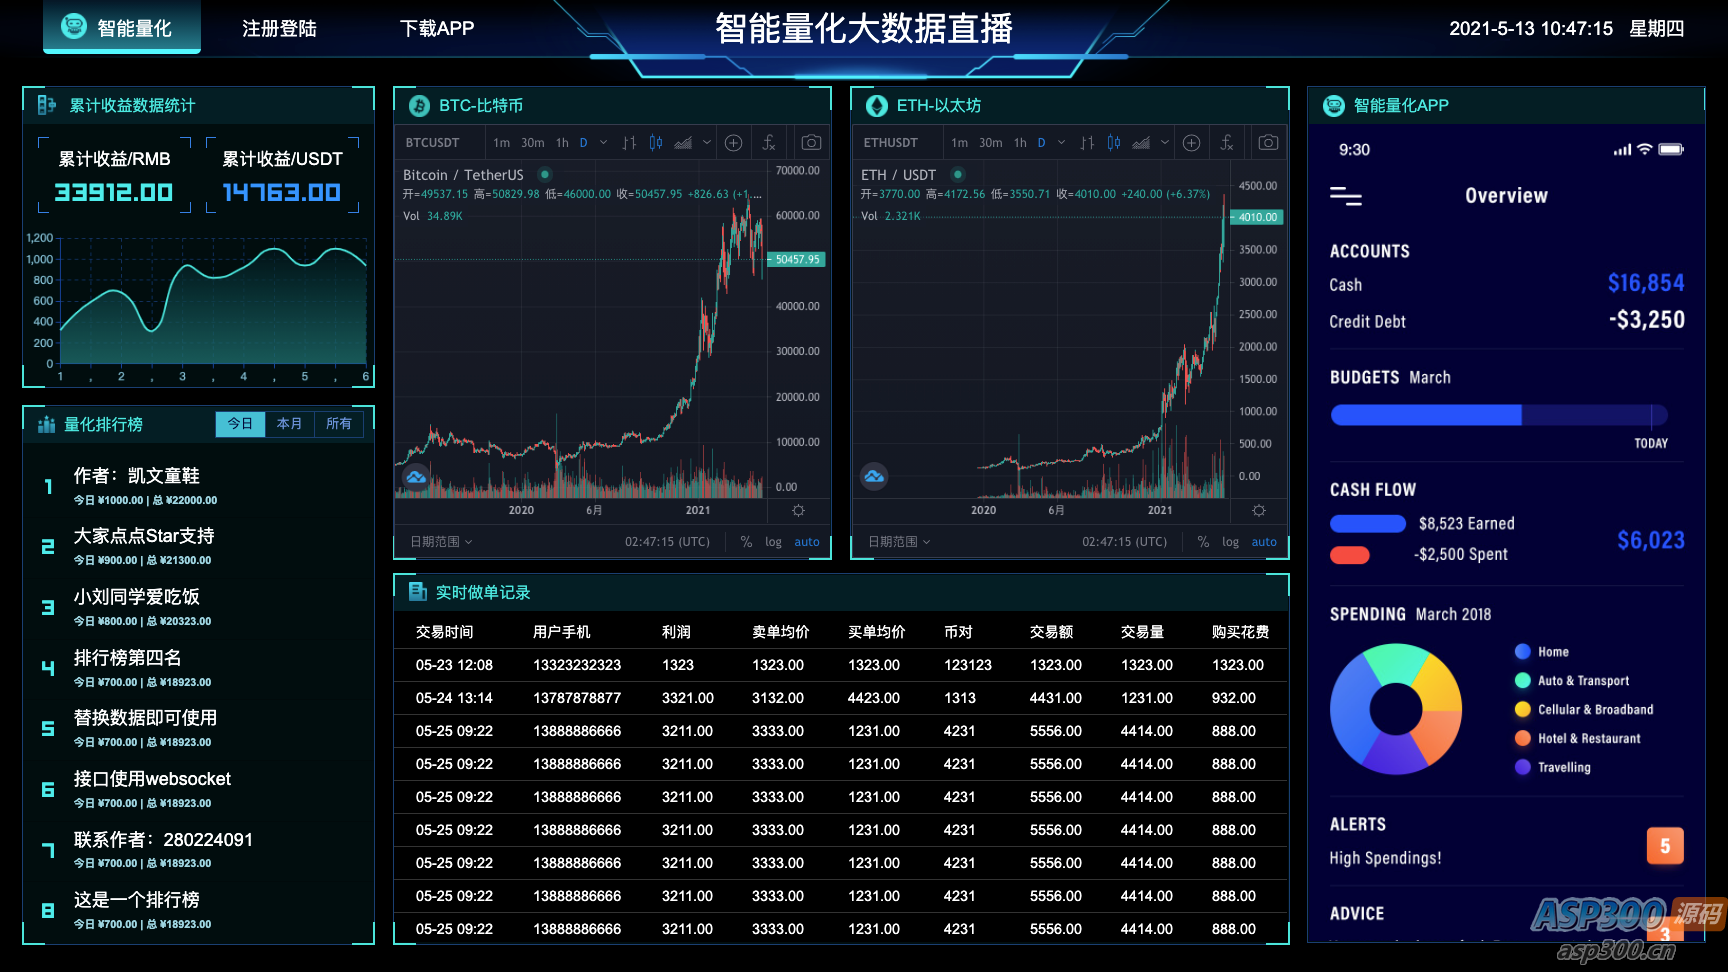
Task: Expand the BTC chart style dropdown arrow
Action: click(x=707, y=143)
